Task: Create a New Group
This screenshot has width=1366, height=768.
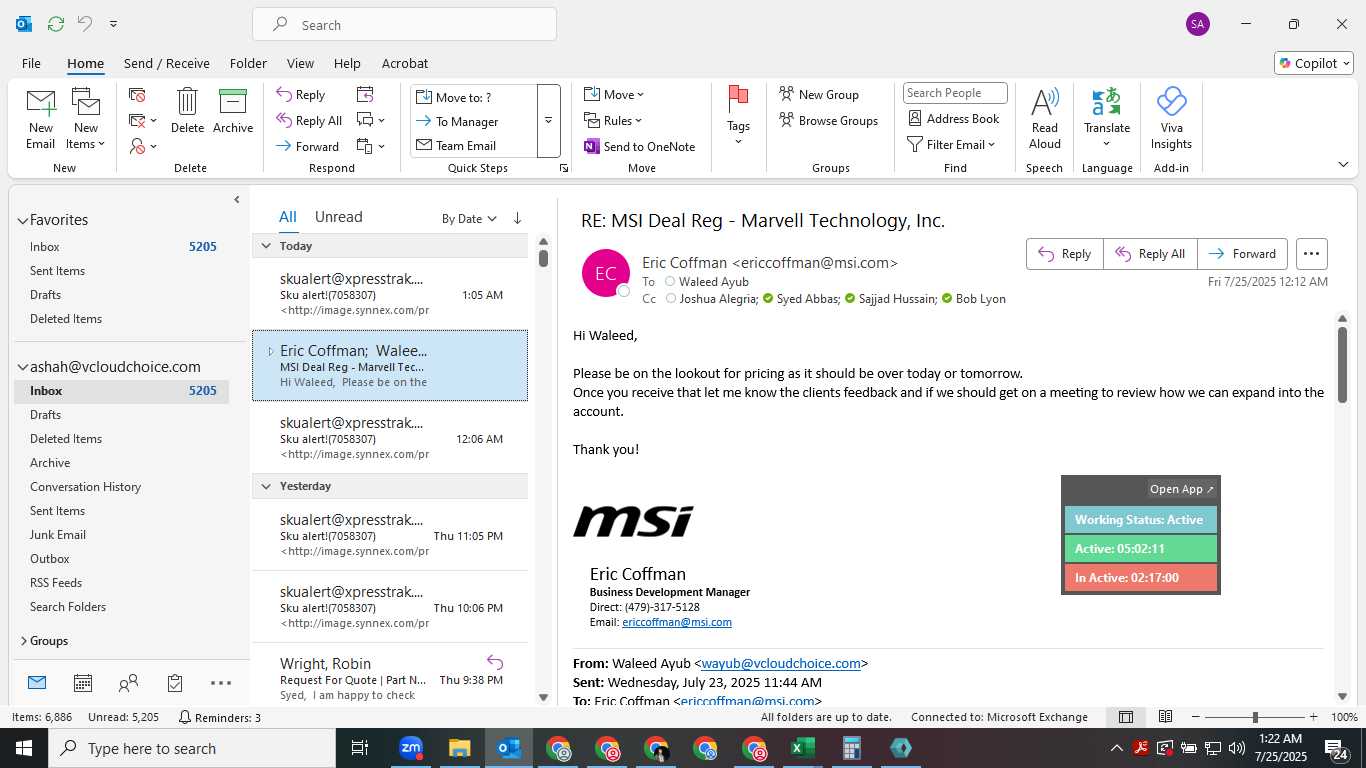Action: coord(819,94)
